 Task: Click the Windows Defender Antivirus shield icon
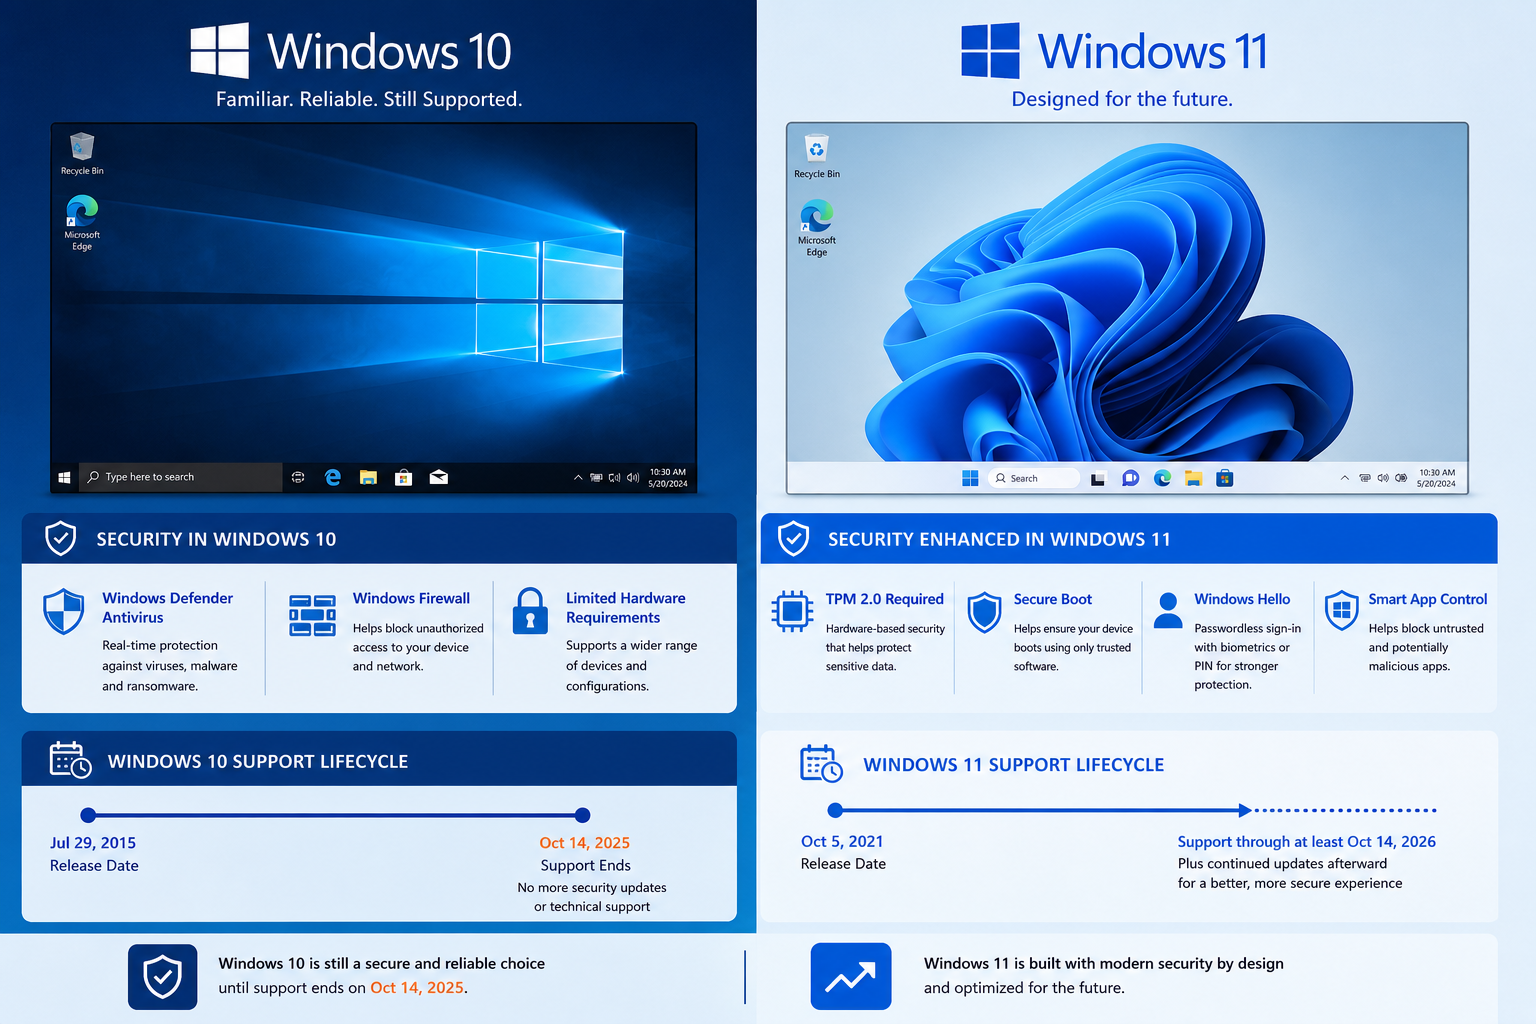64,611
